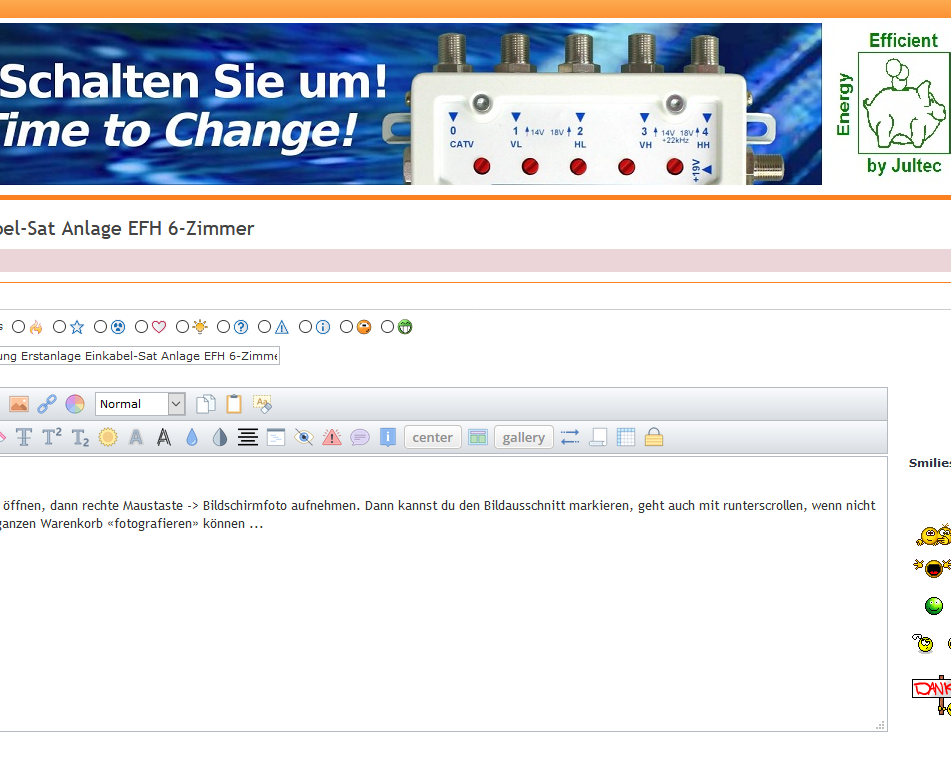Click the paste clipboard icon
Screen dimensions: 951x768
tap(234, 404)
